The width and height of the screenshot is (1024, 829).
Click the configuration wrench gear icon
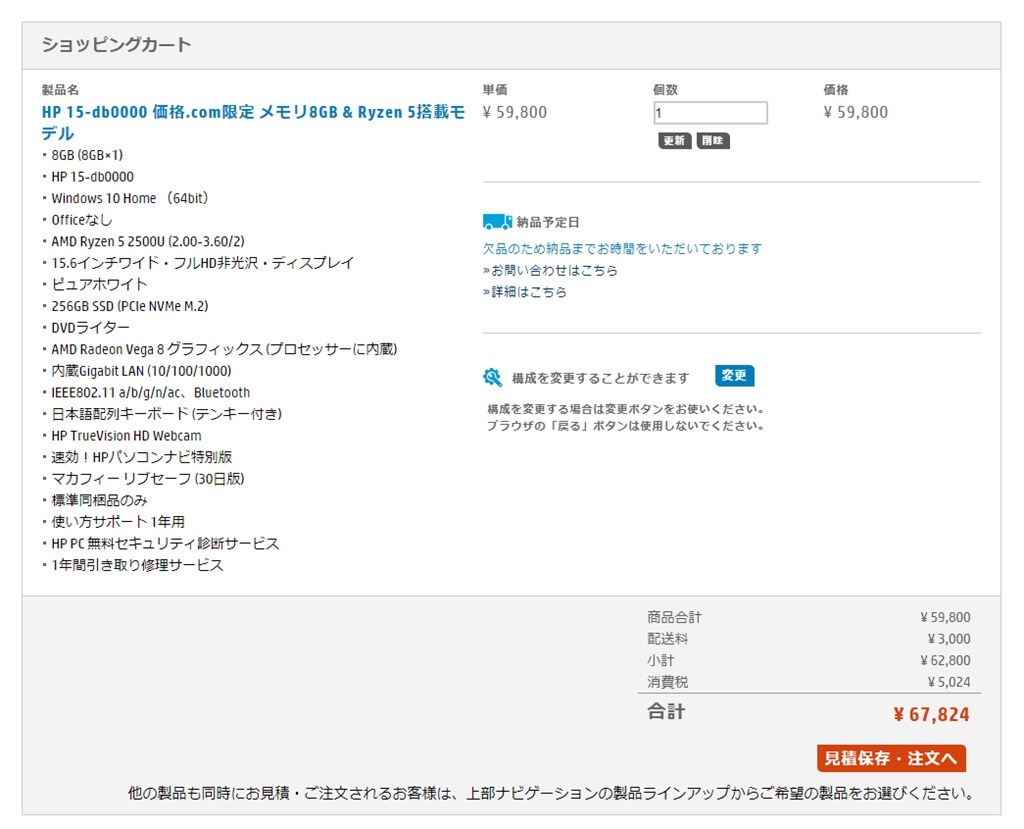point(492,377)
